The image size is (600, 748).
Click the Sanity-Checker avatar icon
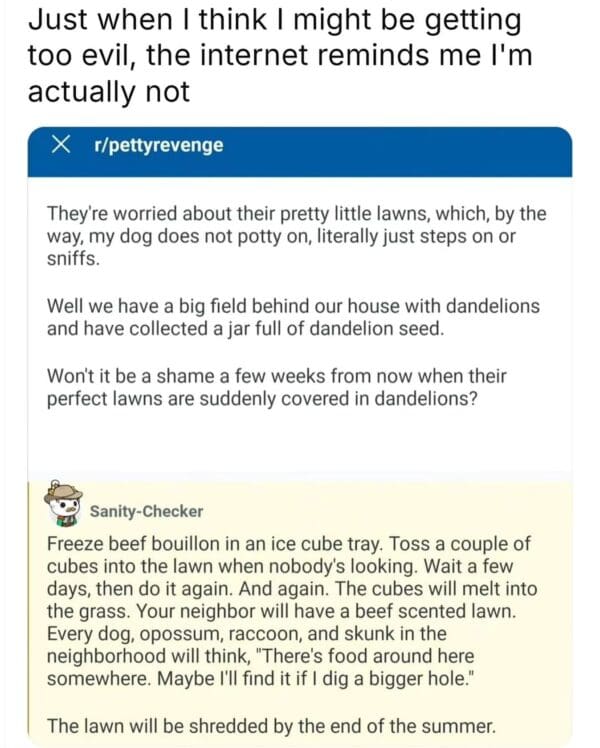pos(64,502)
